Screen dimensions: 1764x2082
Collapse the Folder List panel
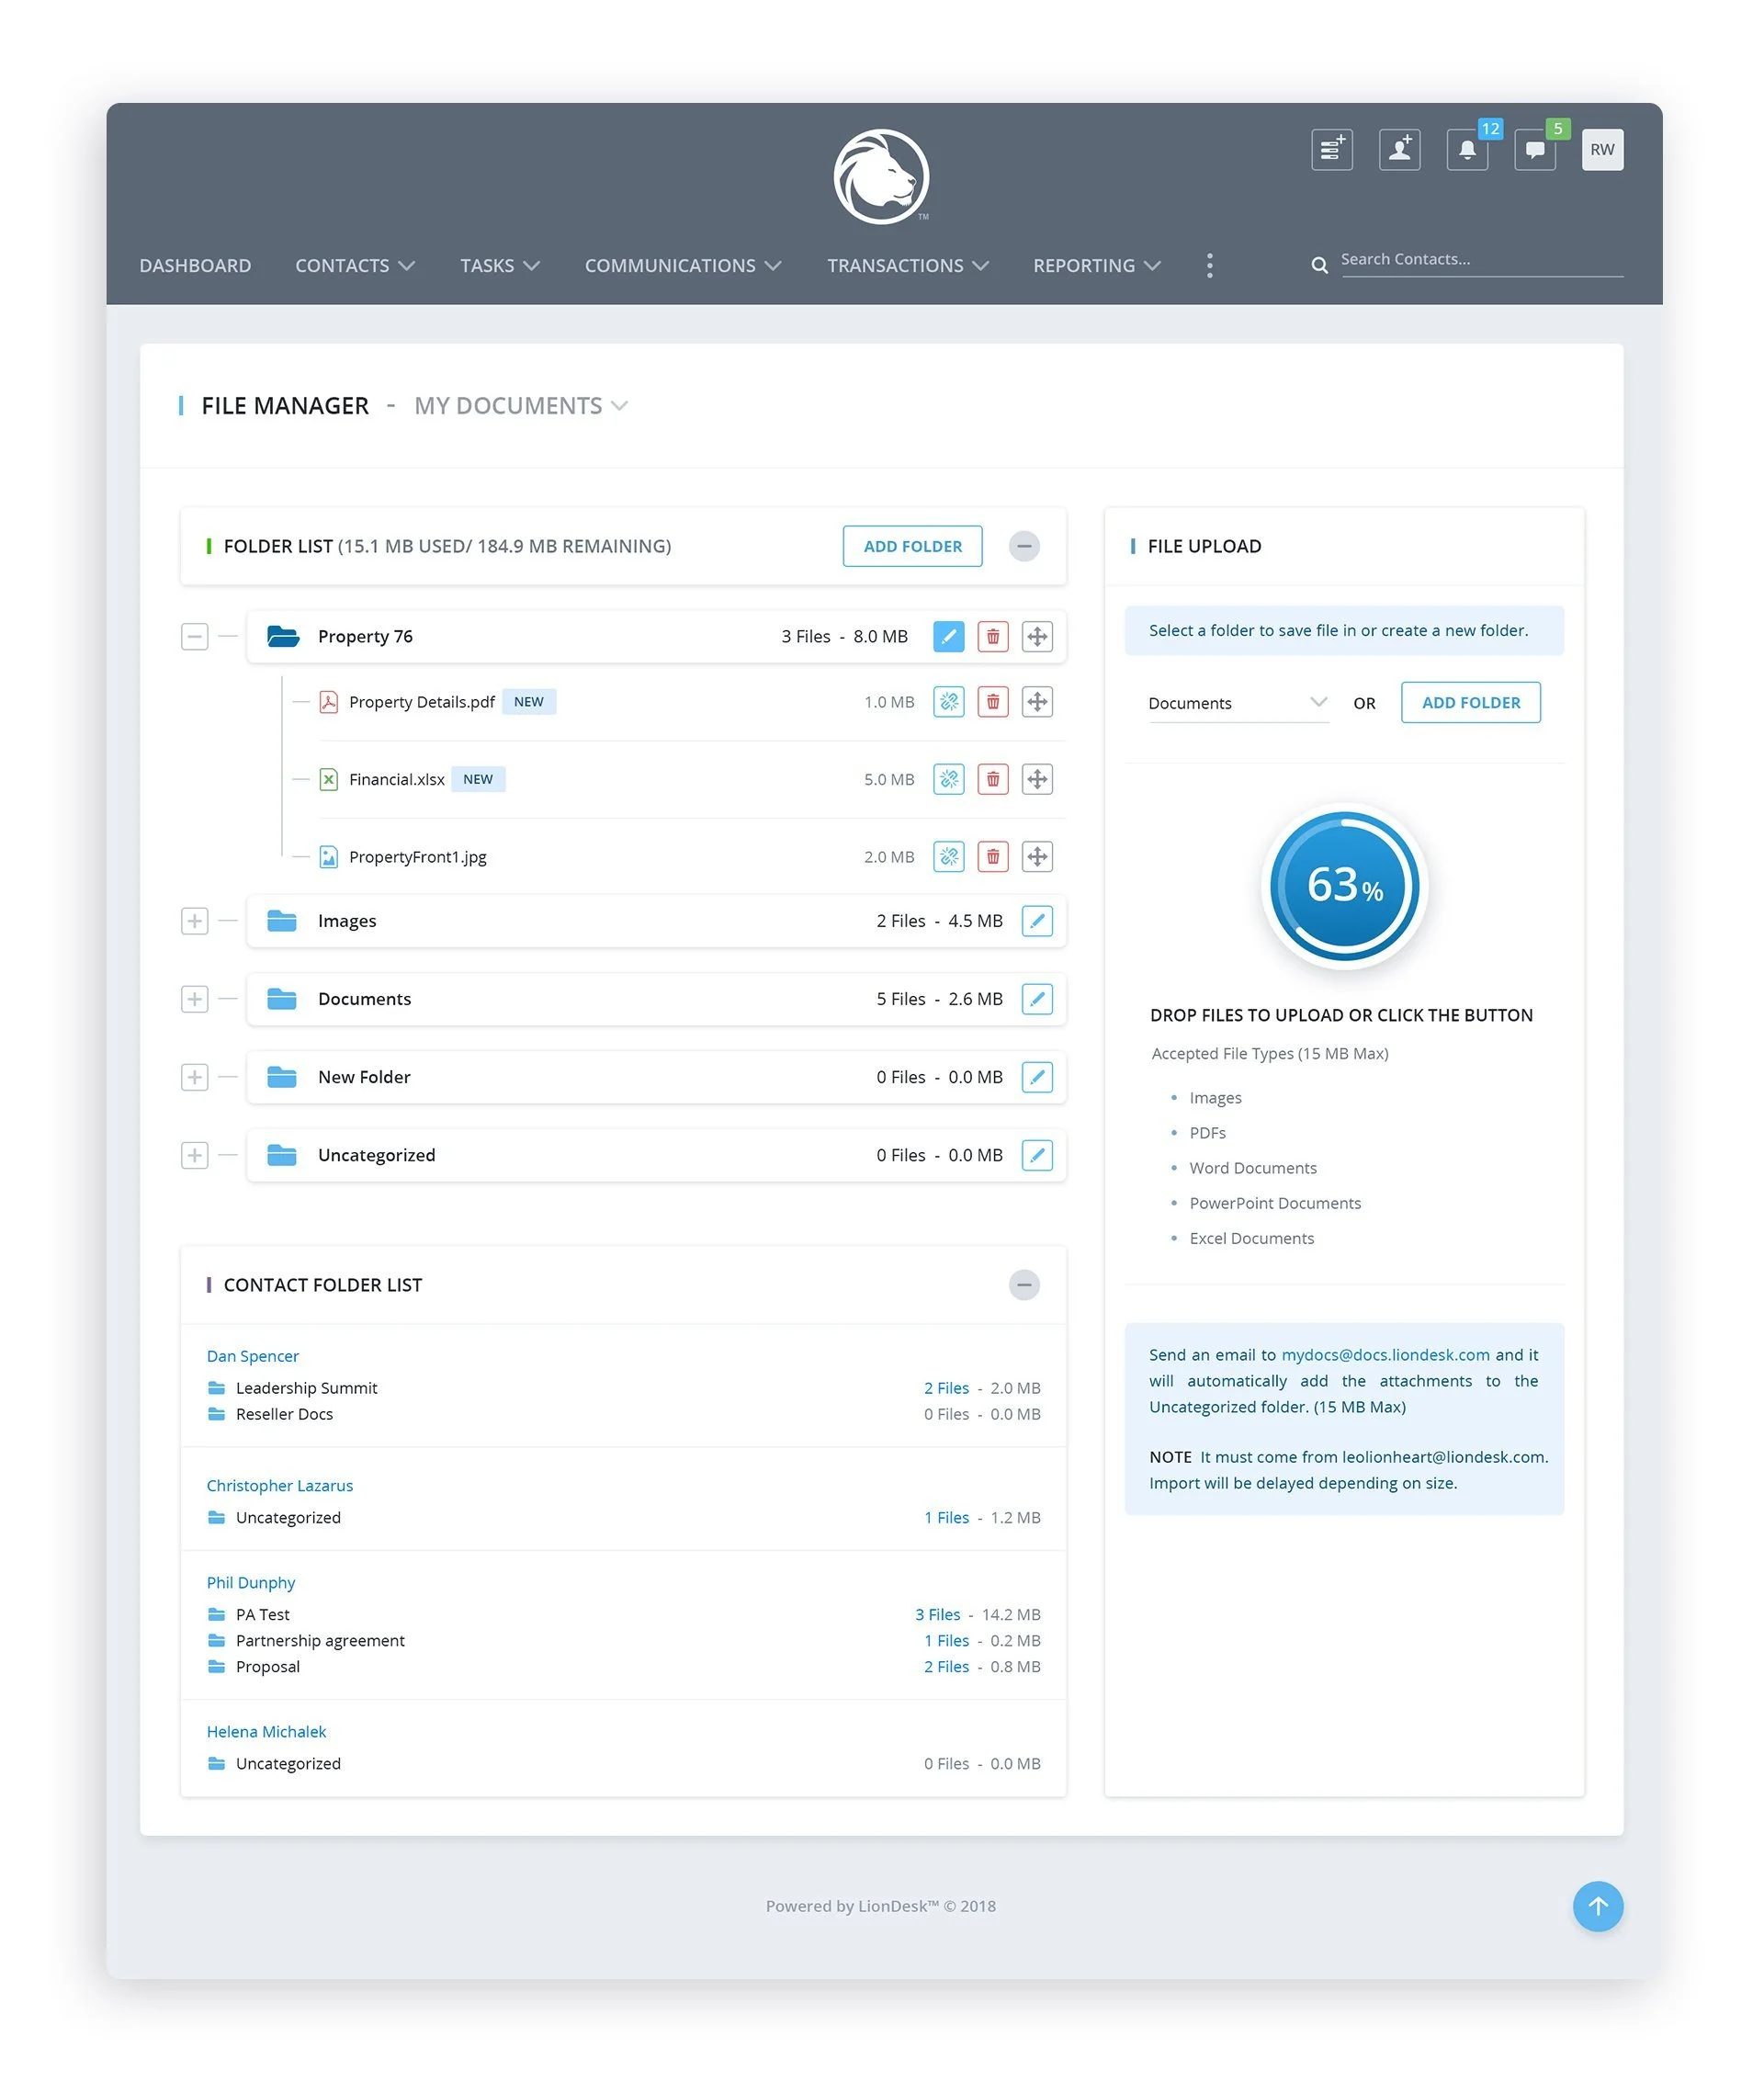1024,546
